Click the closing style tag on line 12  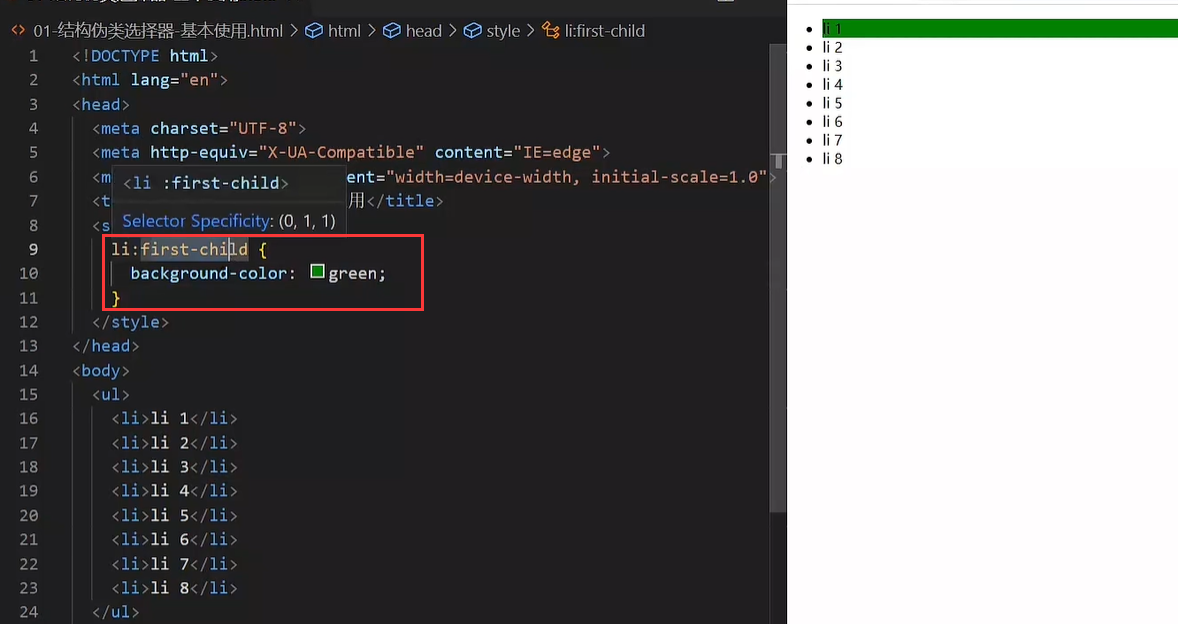pyautogui.click(x=130, y=322)
